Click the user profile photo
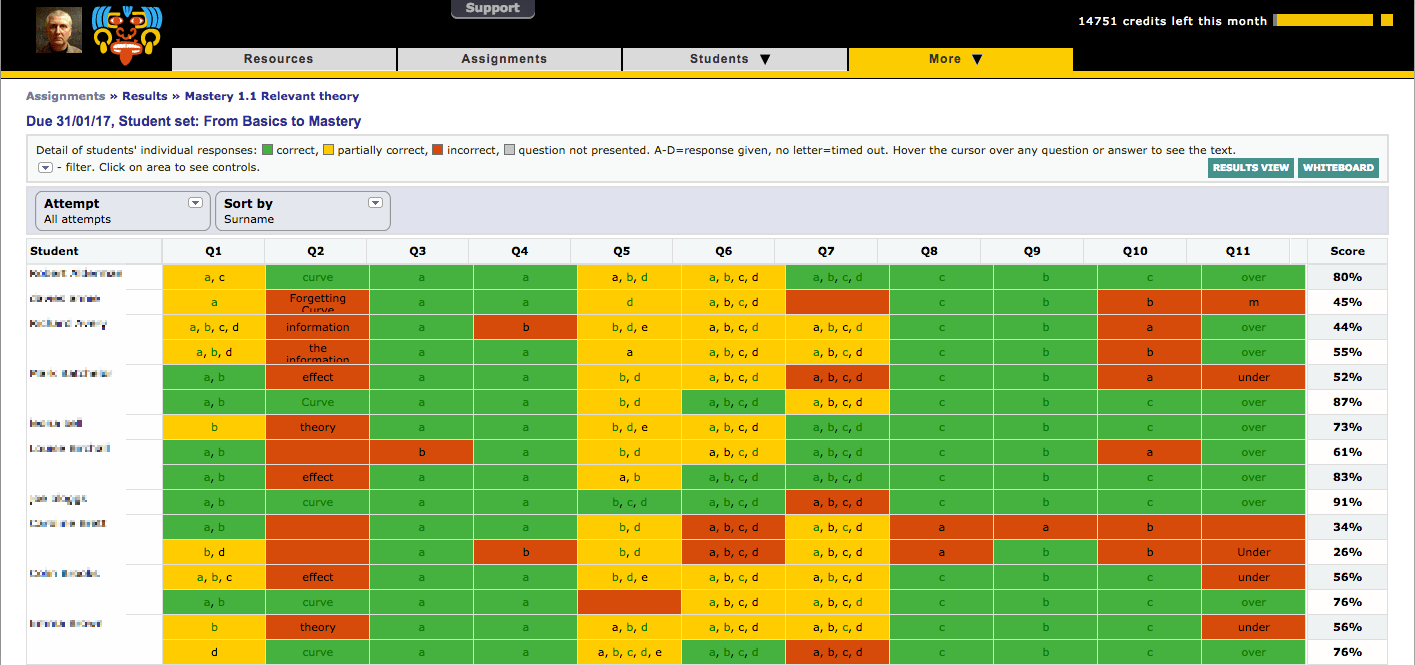 (x=59, y=30)
